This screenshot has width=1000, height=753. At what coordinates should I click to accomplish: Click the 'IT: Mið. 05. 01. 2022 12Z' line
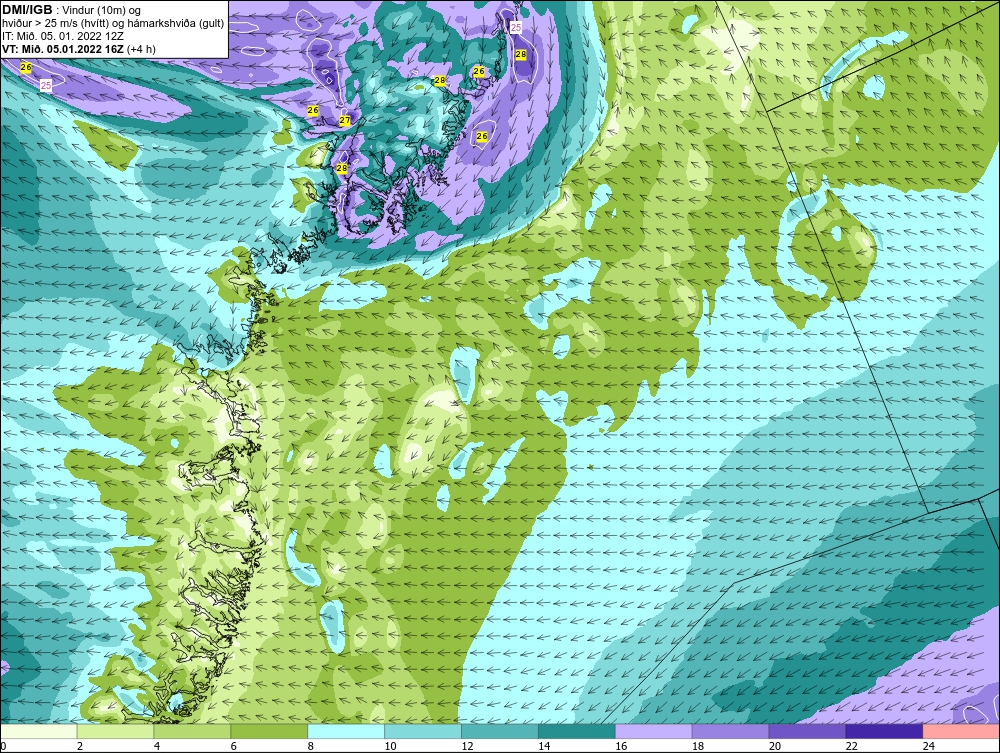(62, 36)
